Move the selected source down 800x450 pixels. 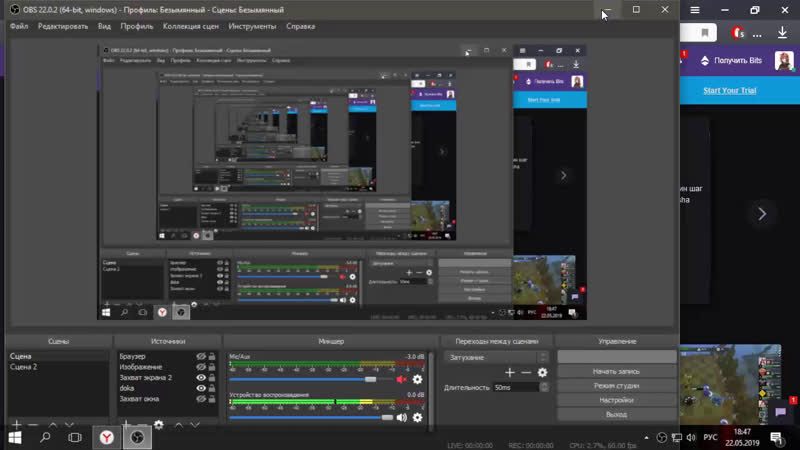[195, 424]
